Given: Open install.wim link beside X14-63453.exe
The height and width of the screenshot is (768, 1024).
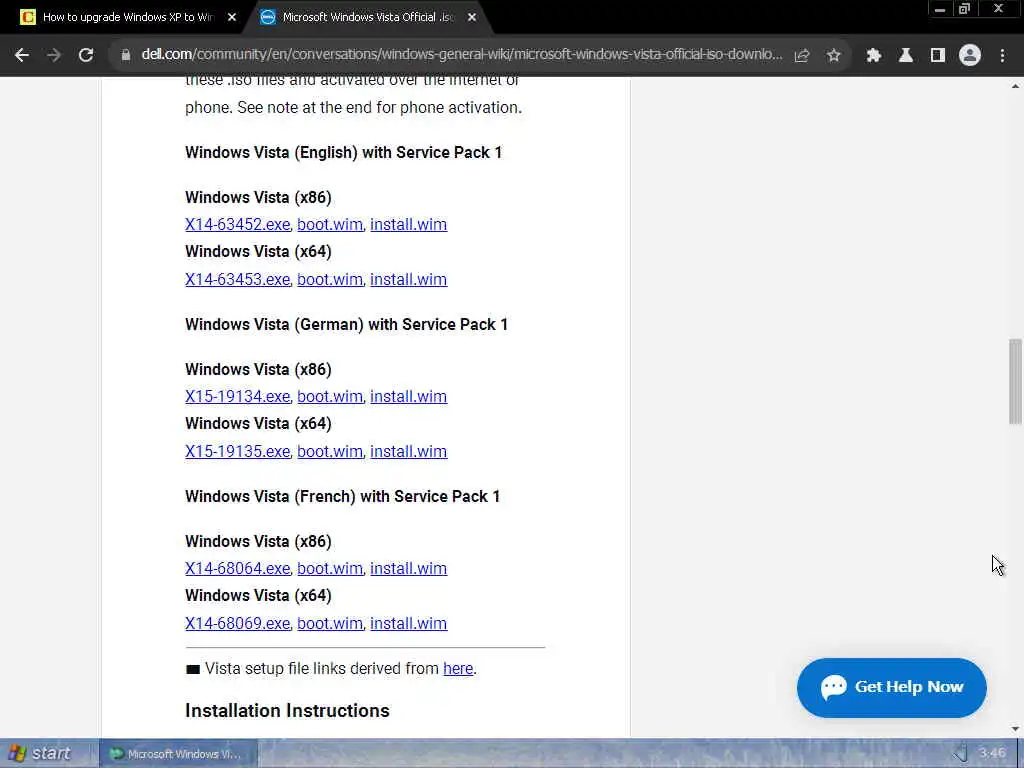Looking at the screenshot, I should coord(408,280).
